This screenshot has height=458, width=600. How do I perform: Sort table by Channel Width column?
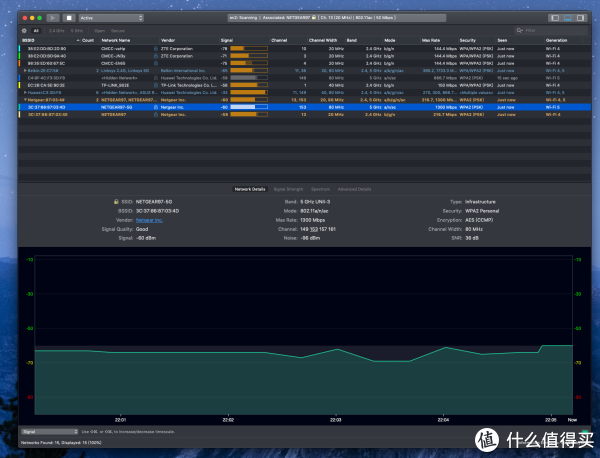pos(323,40)
